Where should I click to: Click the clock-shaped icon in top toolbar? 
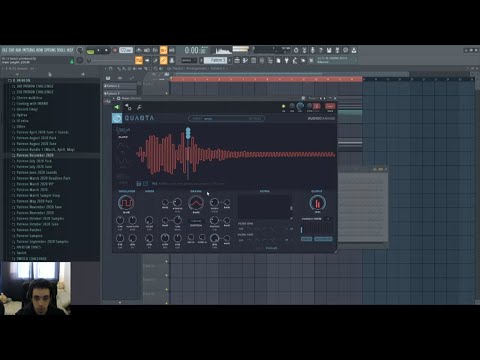point(345,50)
